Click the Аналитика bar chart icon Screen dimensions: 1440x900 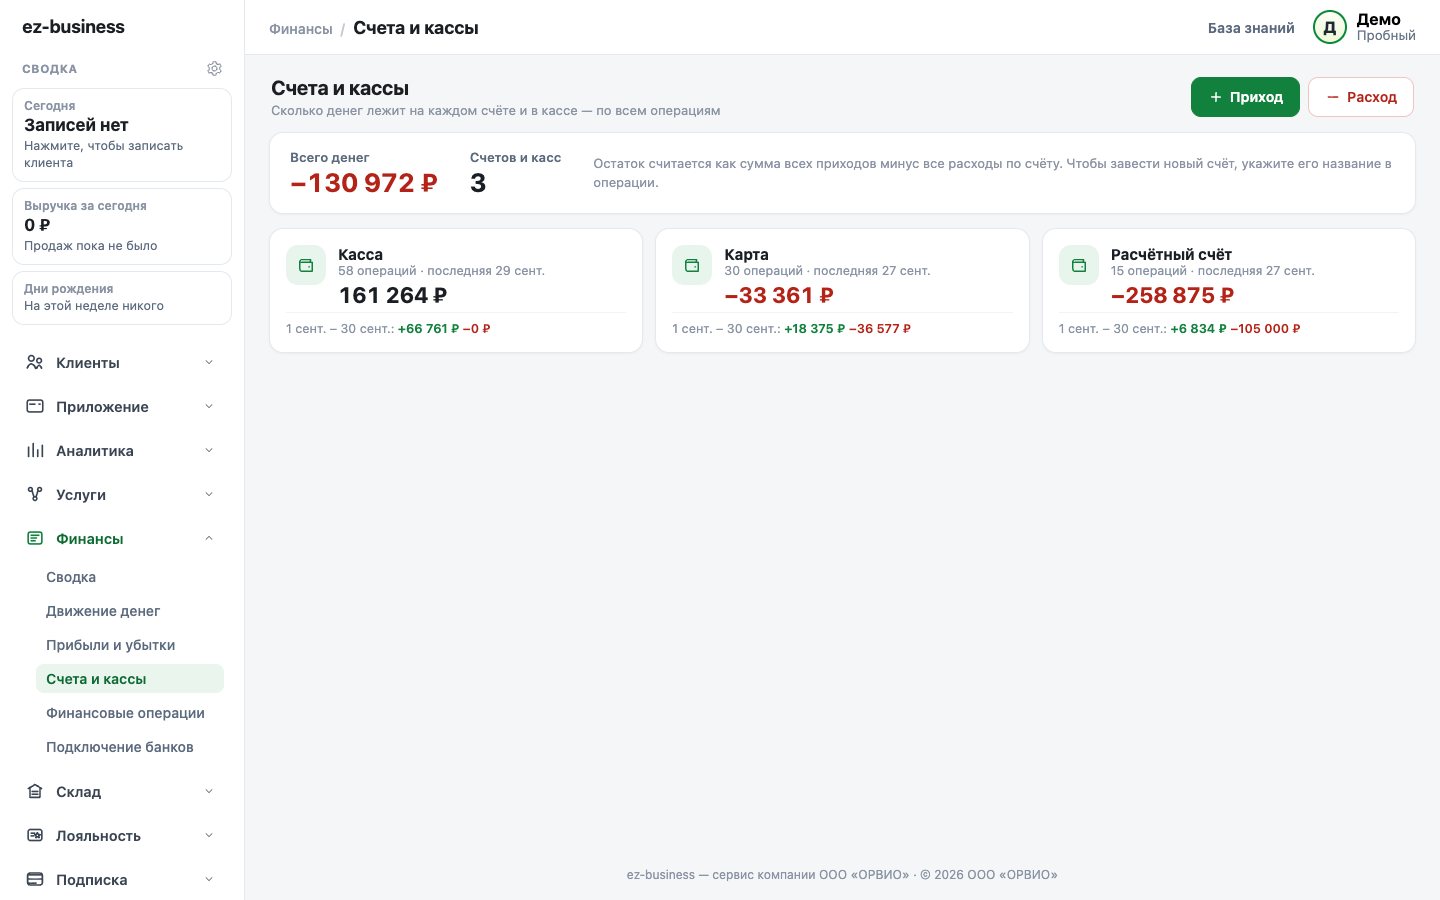[x=35, y=451]
